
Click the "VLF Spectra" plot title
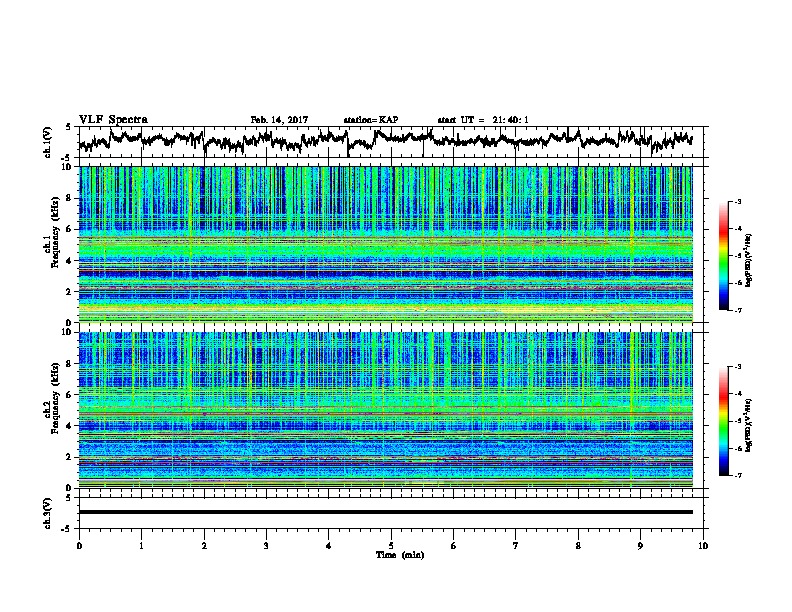tap(113, 120)
